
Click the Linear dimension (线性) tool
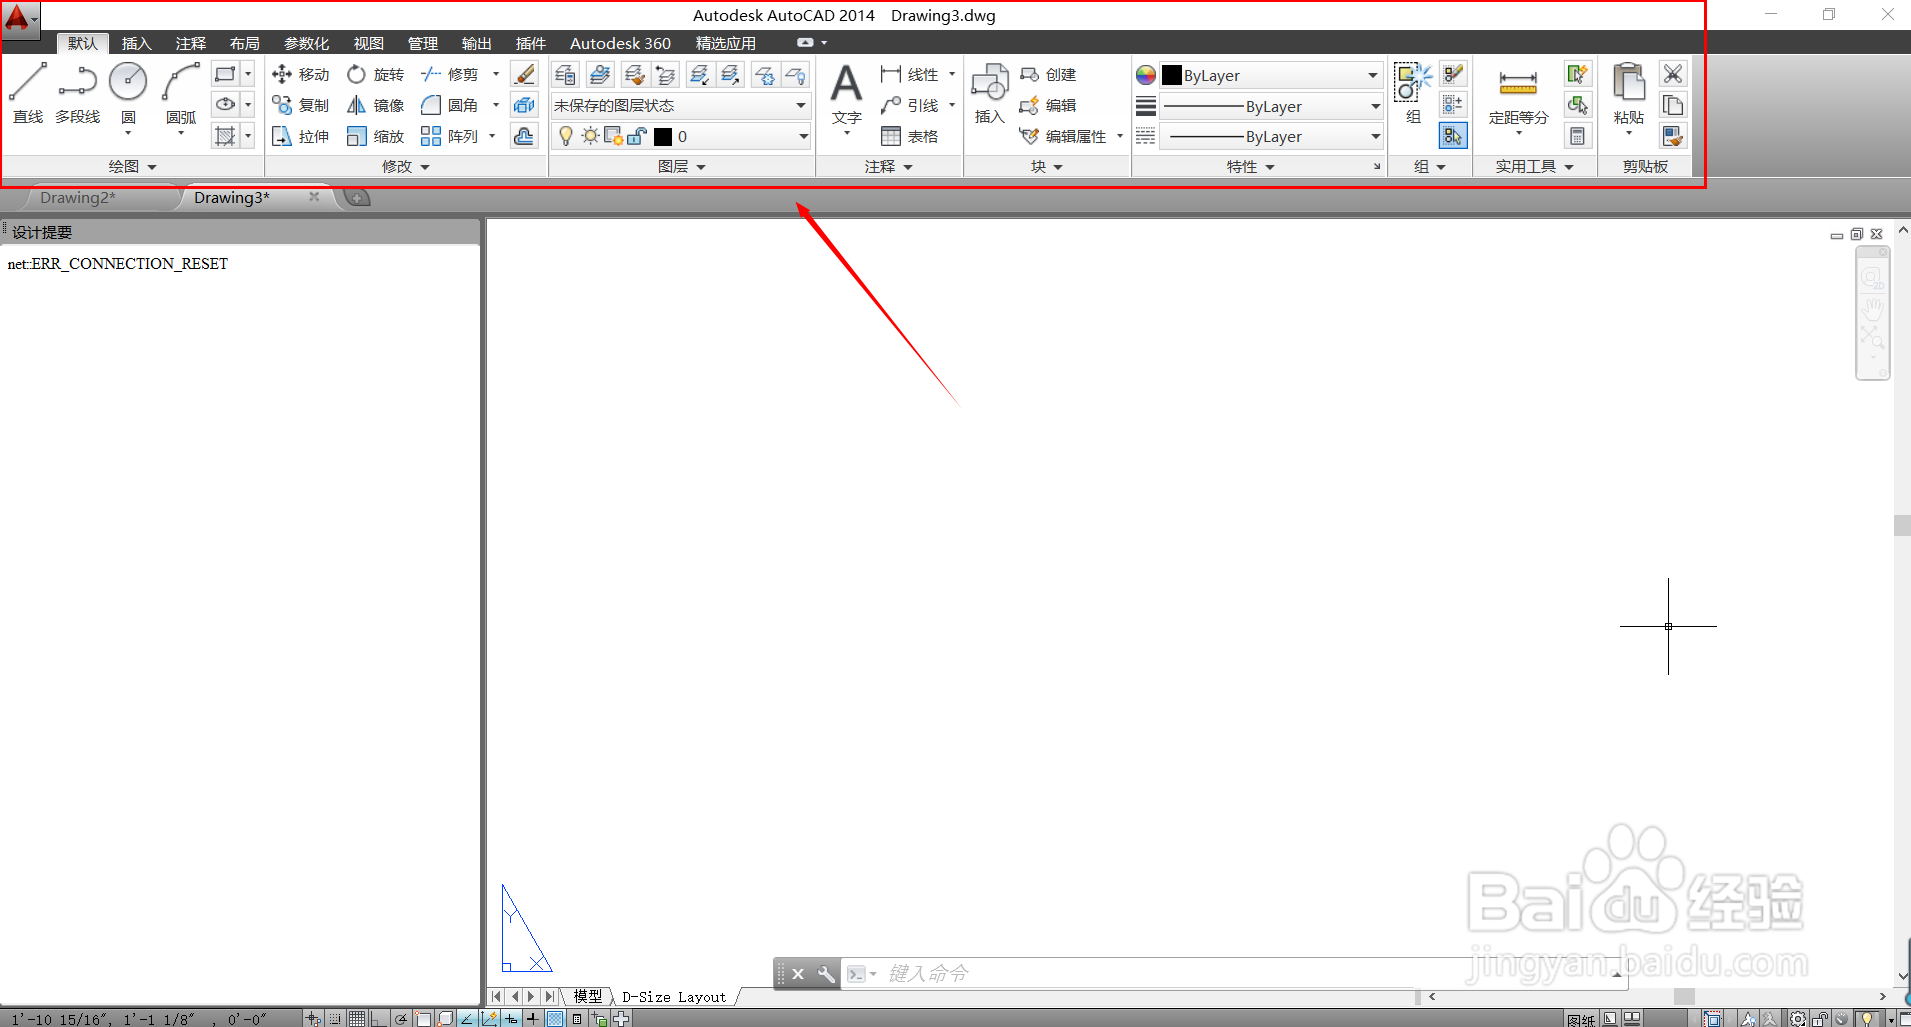tap(910, 74)
